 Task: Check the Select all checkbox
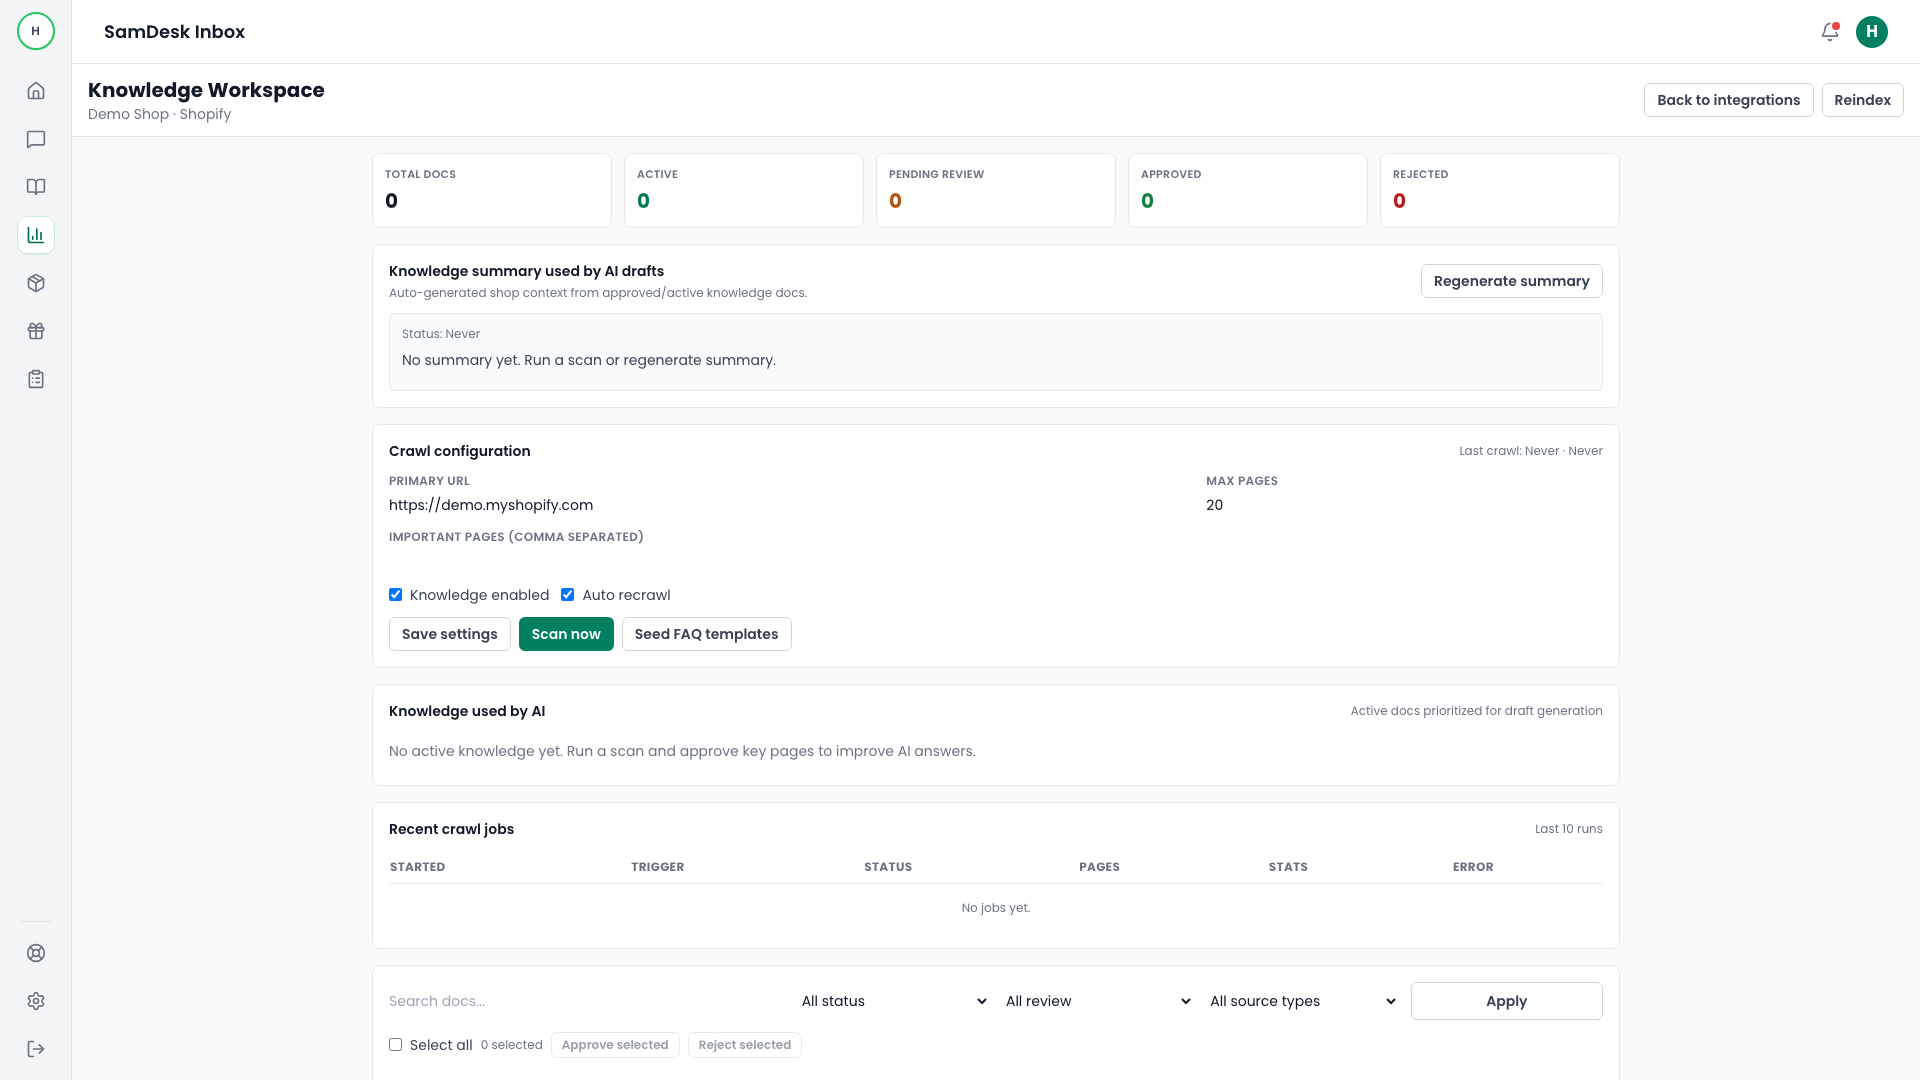tap(396, 1045)
